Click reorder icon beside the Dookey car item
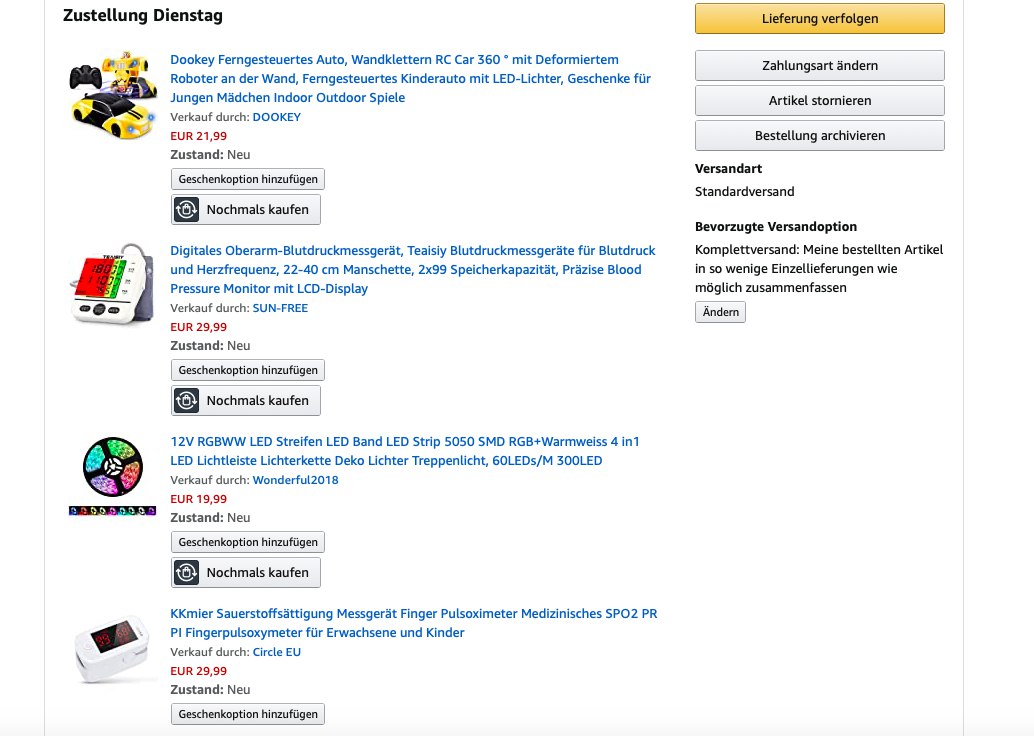The height and width of the screenshot is (736, 1034). point(187,210)
